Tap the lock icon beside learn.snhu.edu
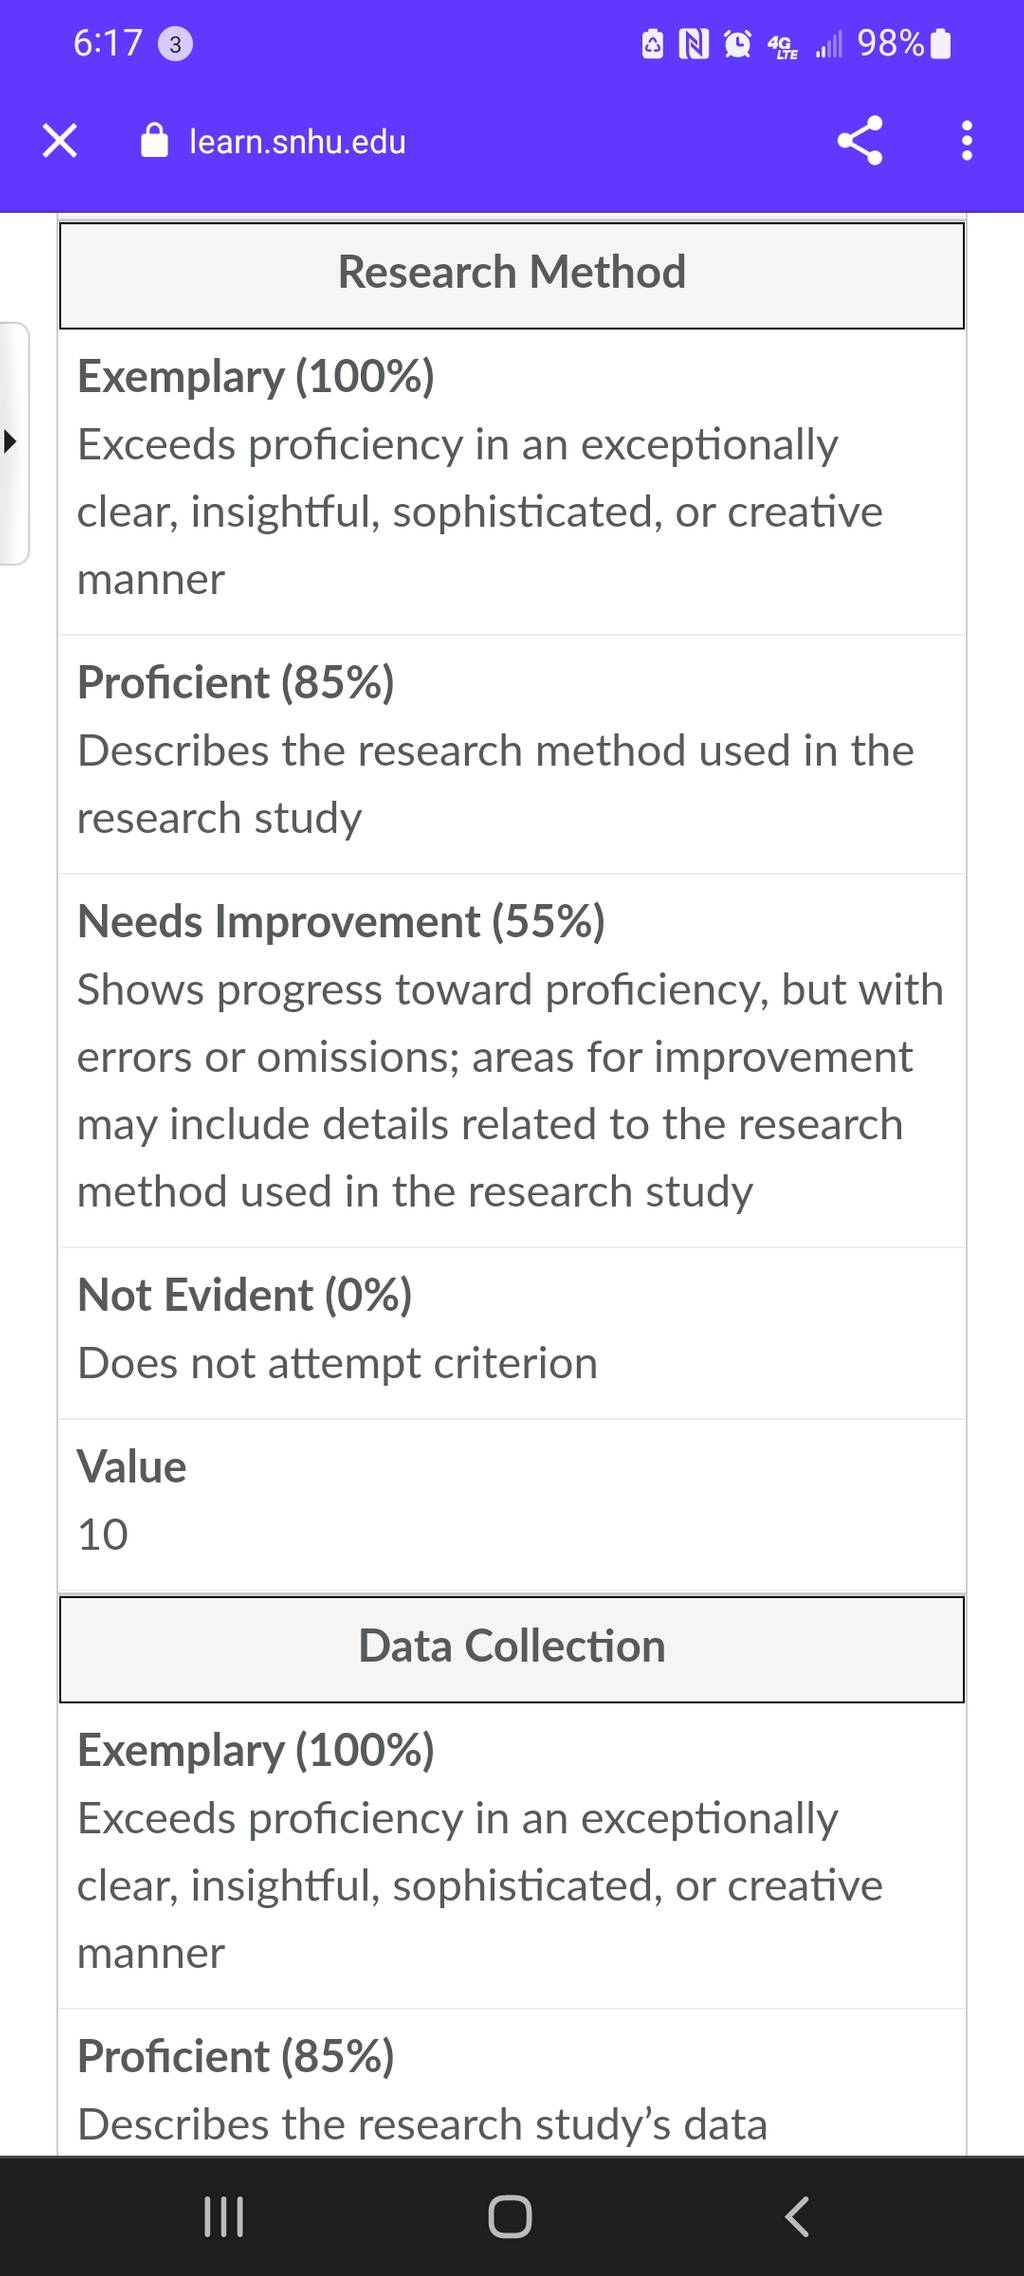 pos(154,141)
